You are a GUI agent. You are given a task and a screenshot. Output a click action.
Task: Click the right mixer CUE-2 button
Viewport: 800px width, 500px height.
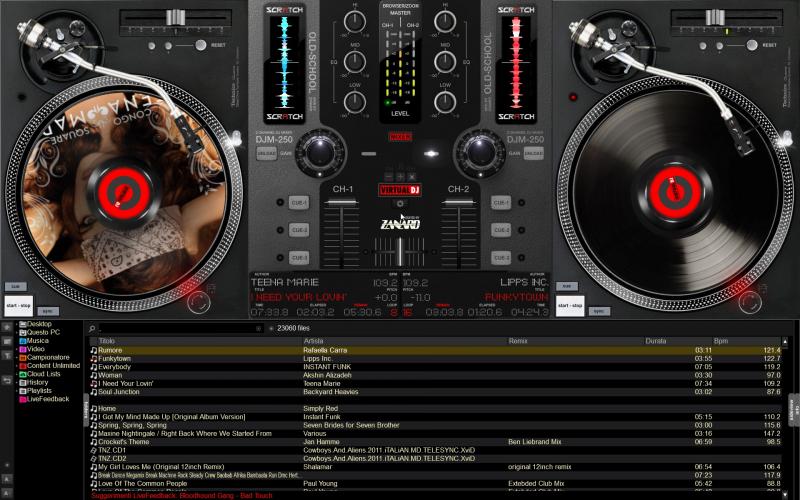pos(501,230)
